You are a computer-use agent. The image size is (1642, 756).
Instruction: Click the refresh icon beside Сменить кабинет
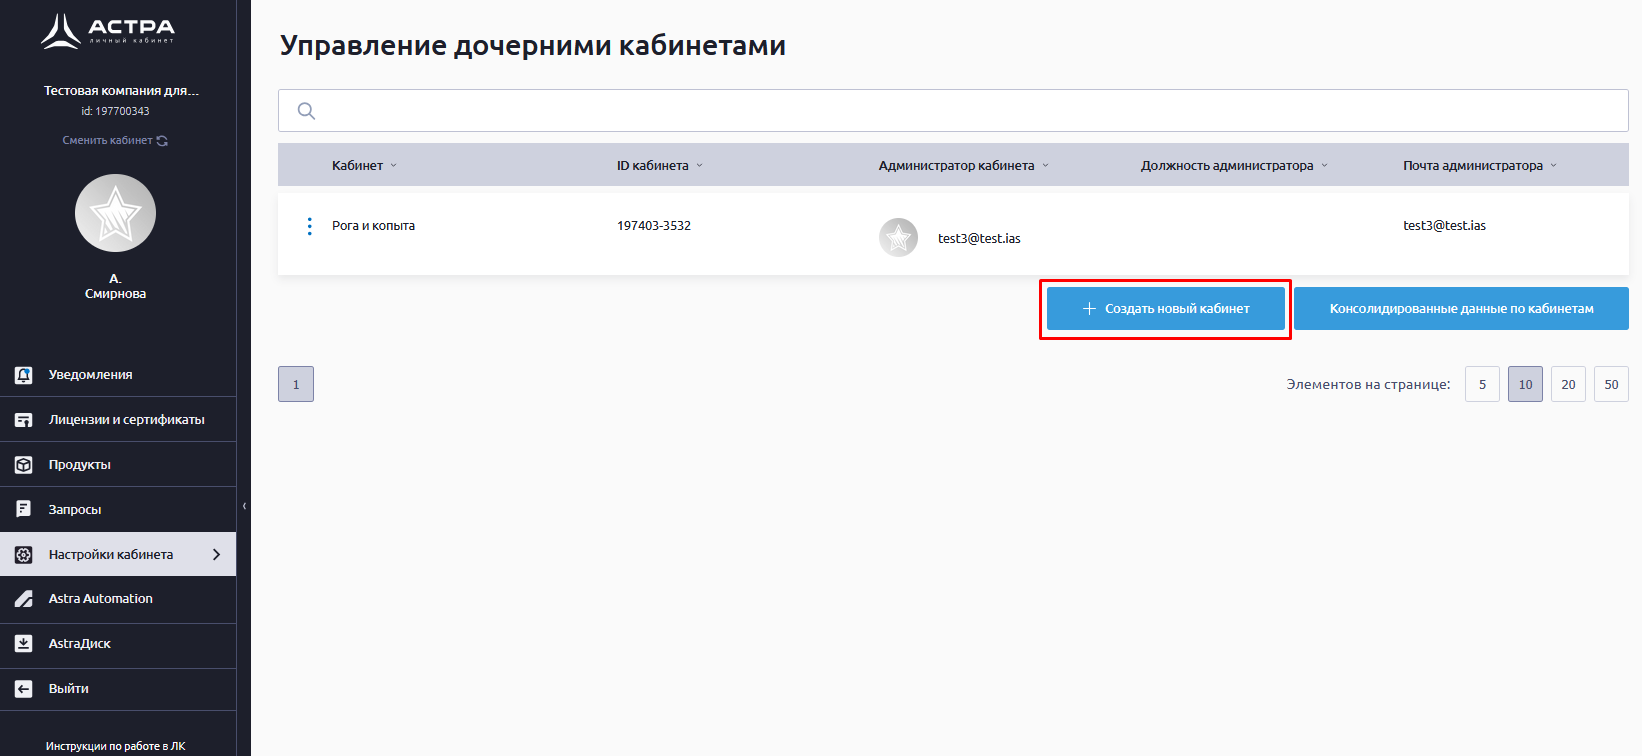[x=162, y=141]
